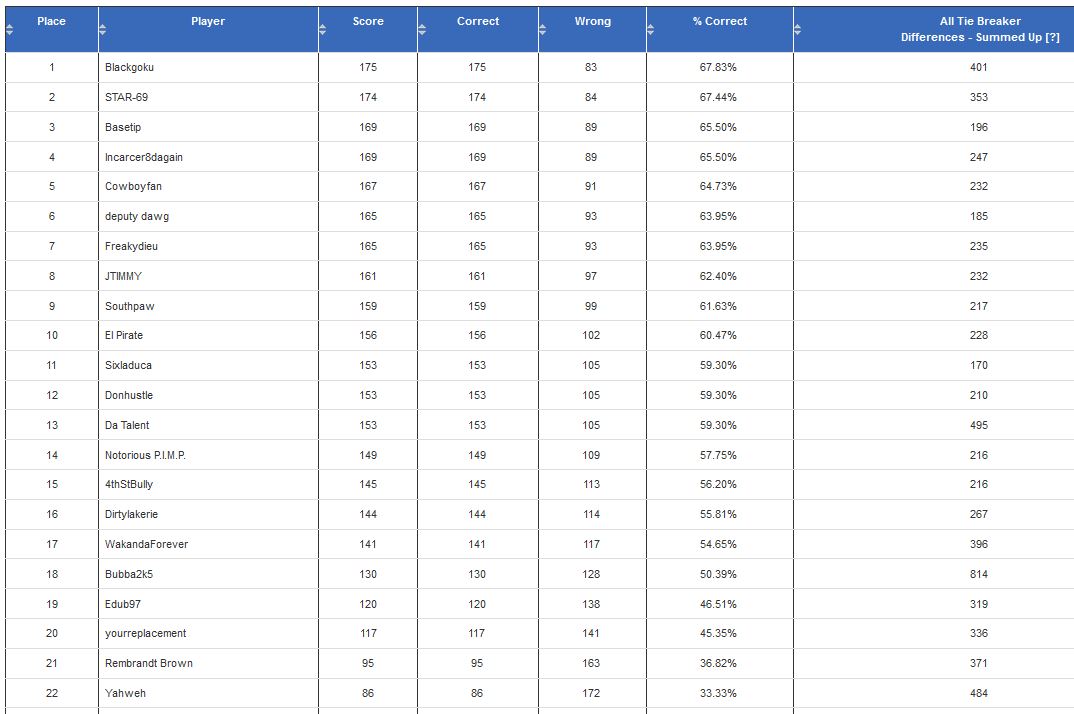Click the sort arrows beside the Place header

10,29
